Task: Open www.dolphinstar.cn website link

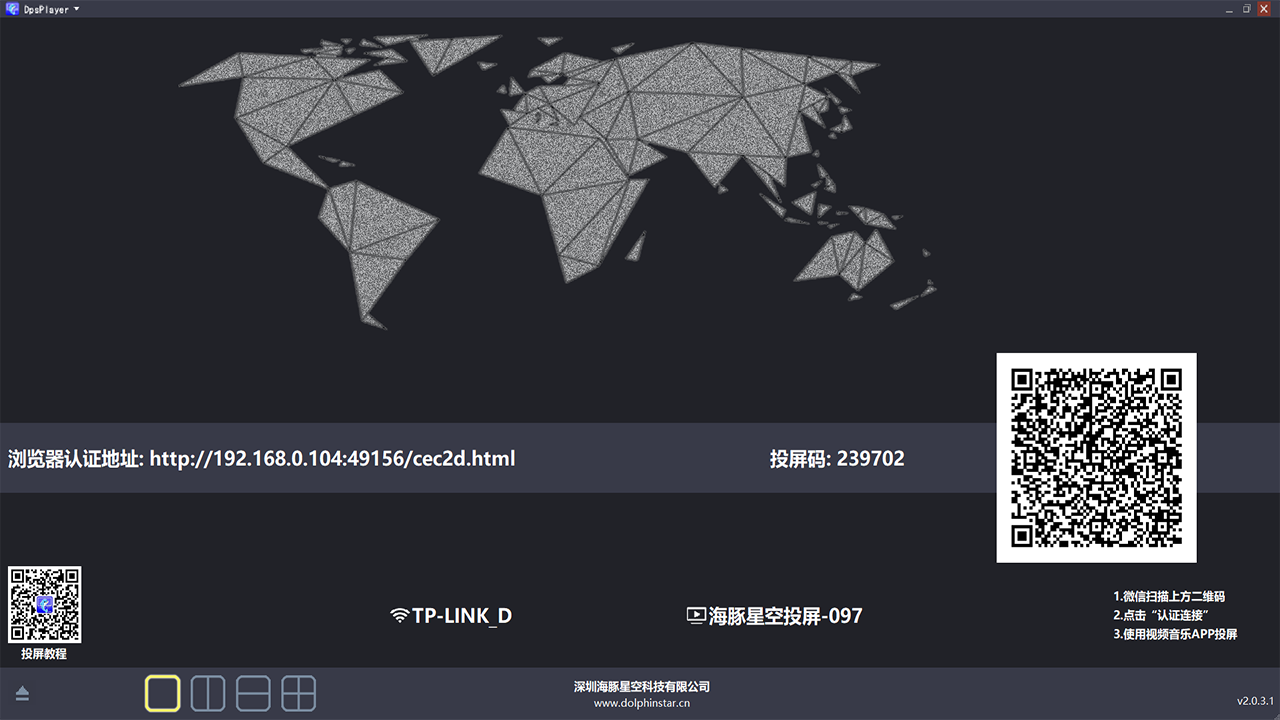Action: click(x=642, y=703)
